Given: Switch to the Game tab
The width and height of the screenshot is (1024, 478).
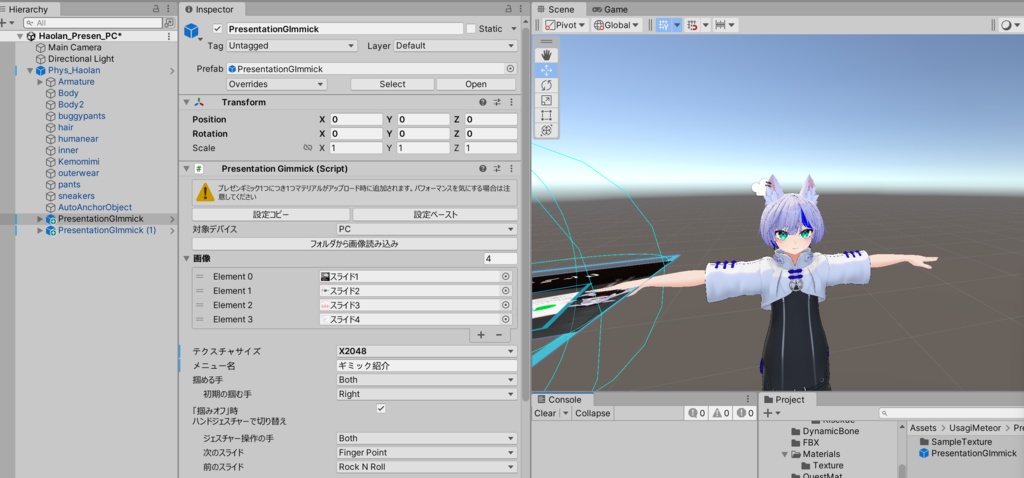Looking at the screenshot, I should (610, 9).
